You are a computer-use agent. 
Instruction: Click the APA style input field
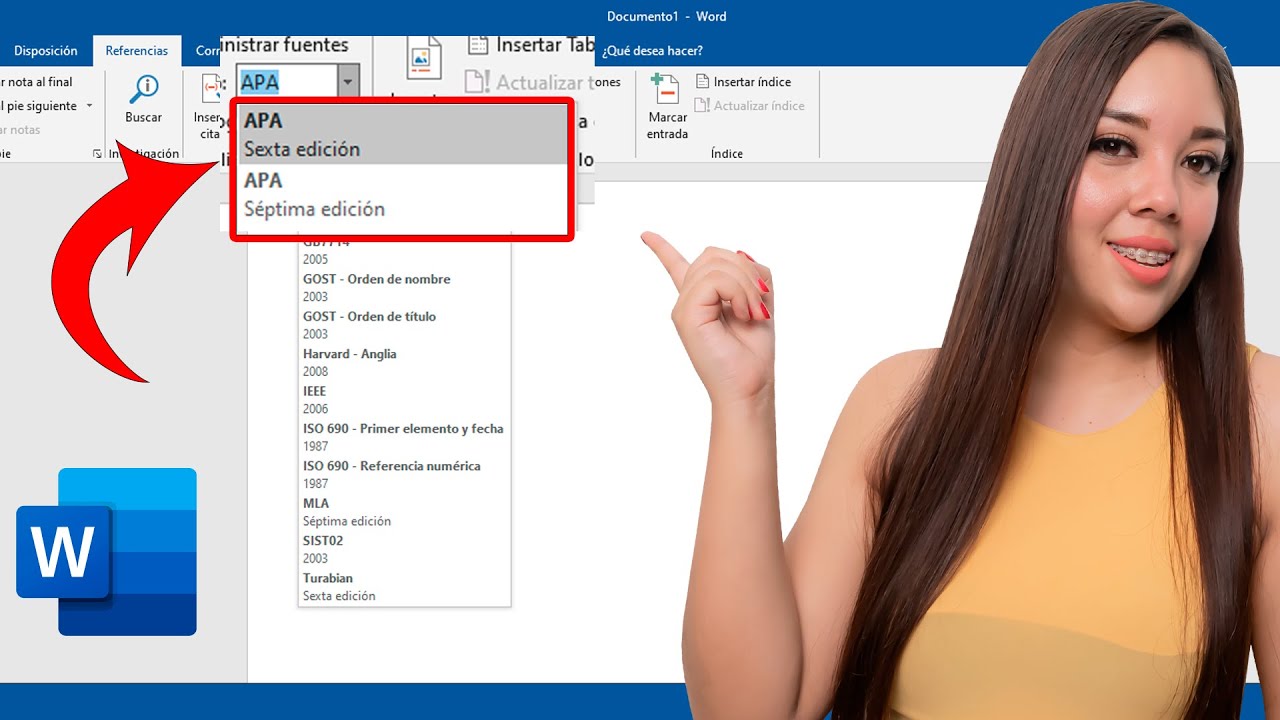[287, 82]
